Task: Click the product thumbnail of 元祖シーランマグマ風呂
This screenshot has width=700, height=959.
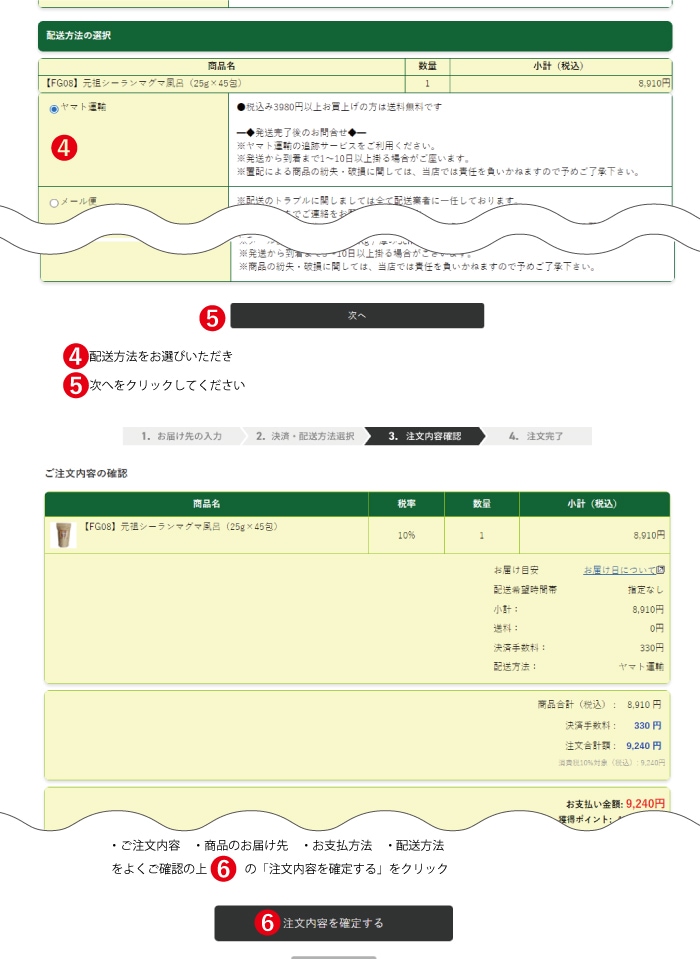Action: pyautogui.click(x=63, y=535)
